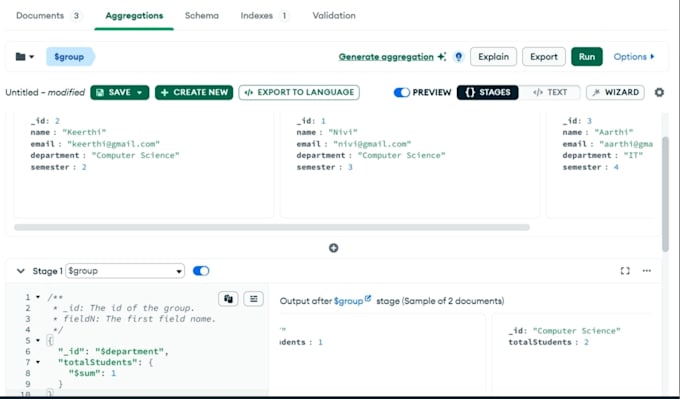Click the name value "Keerthi"
Screen dimensions: 680x399
tap(84, 132)
